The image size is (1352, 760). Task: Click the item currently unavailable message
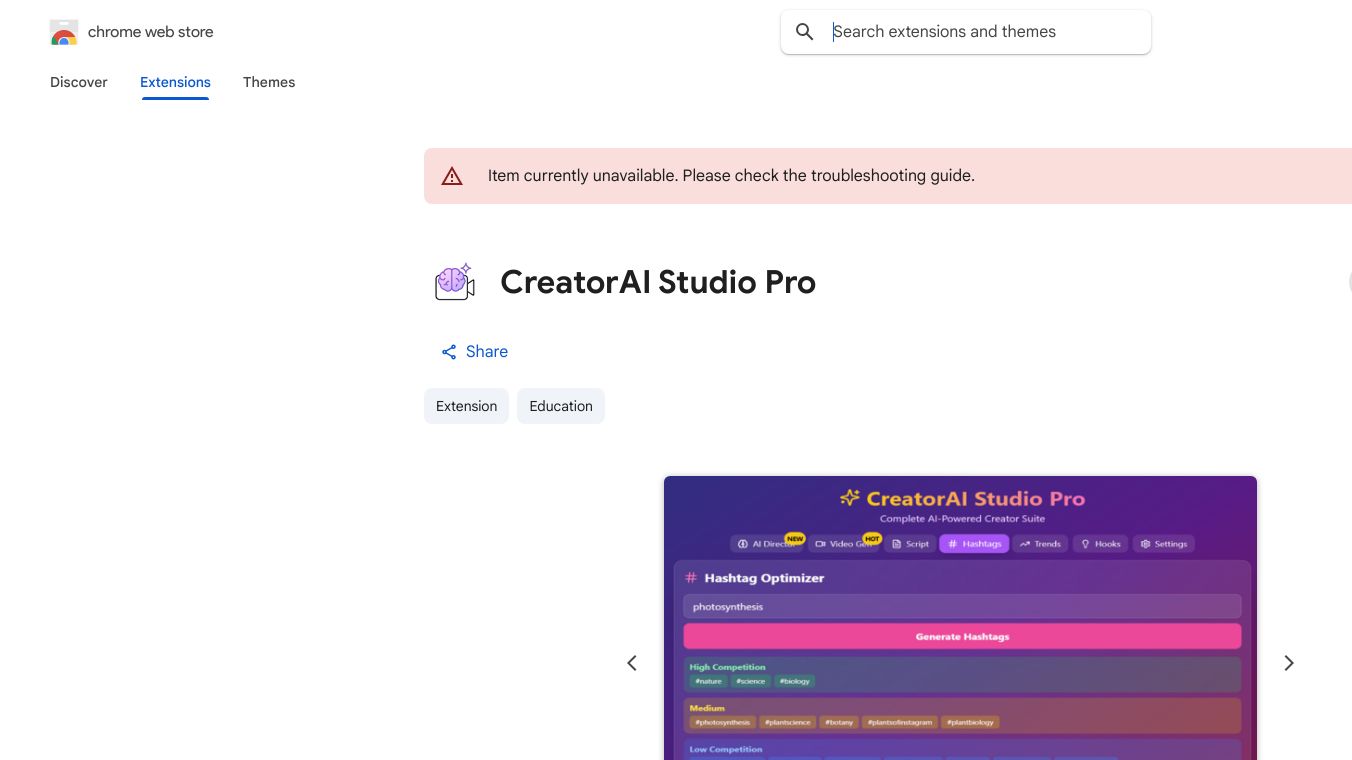click(x=731, y=176)
